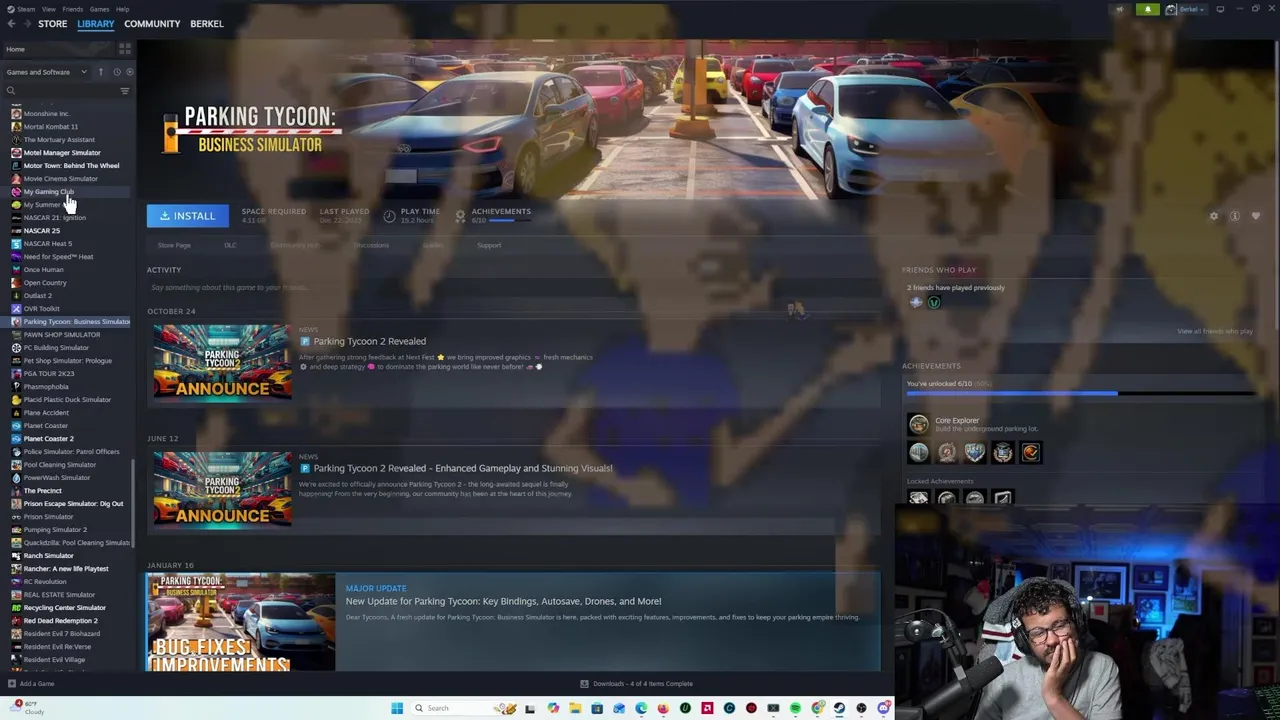Open the Store Page link
Screen dimensions: 1280x720
click(x=174, y=245)
